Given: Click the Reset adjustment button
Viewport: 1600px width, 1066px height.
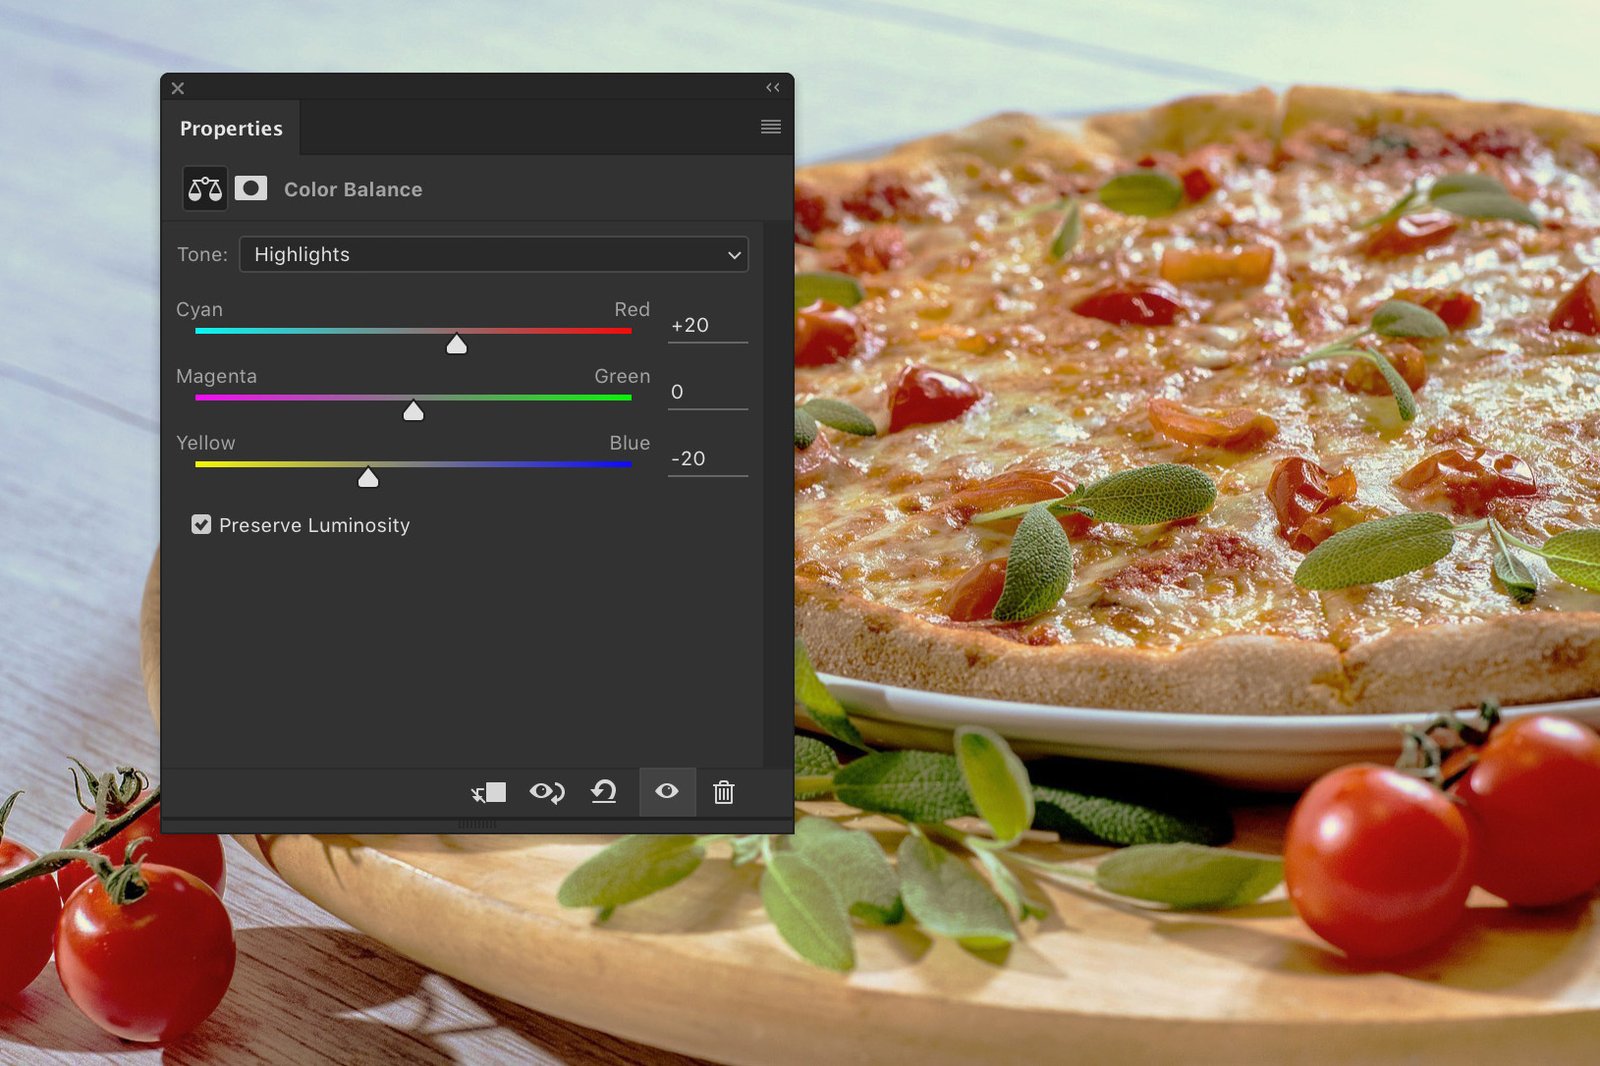Looking at the screenshot, I should point(604,792).
